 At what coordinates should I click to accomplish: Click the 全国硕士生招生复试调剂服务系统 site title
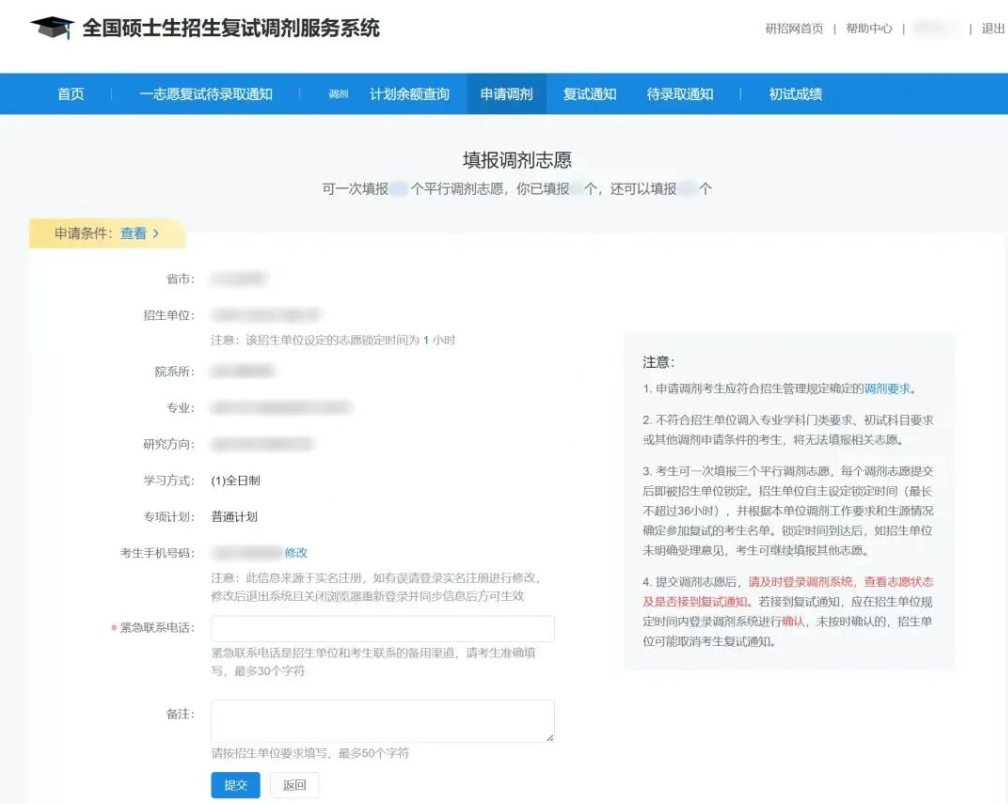(x=231, y=29)
